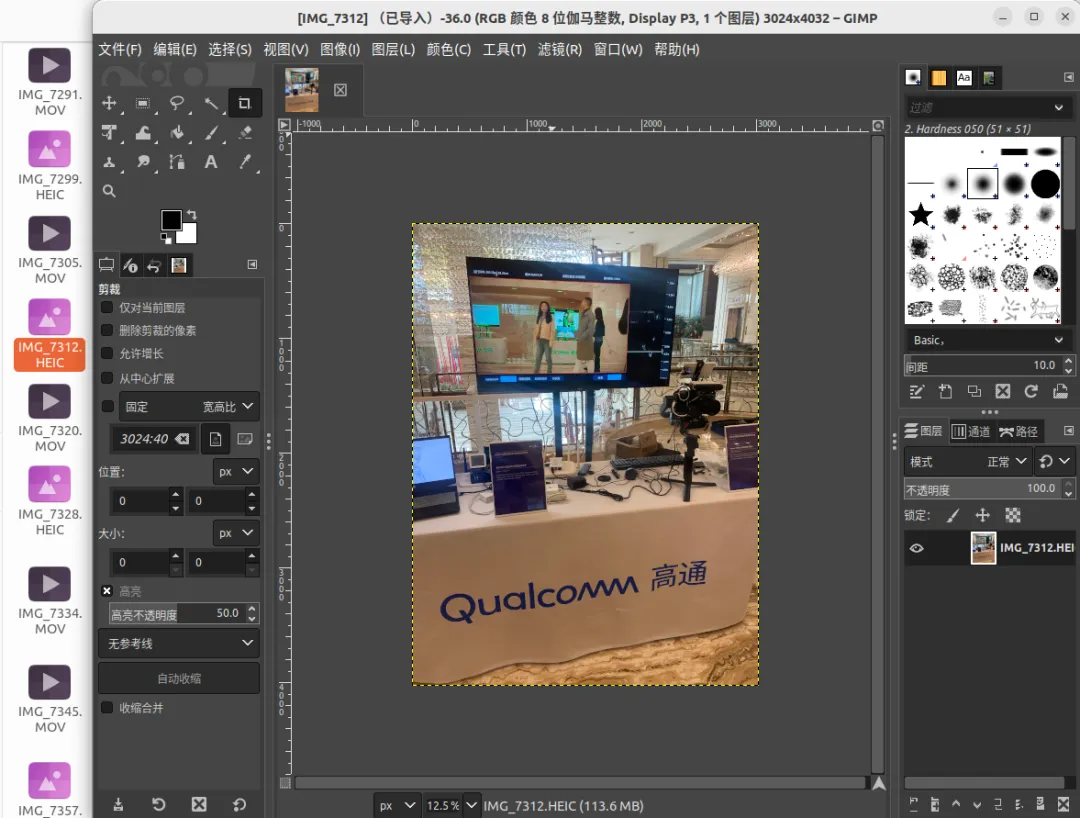Enable 允许增长 checkbox

(x=107, y=353)
